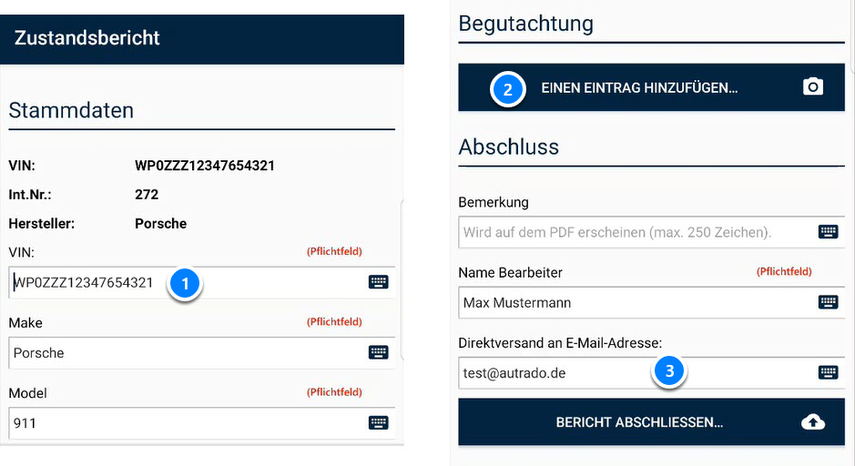Select the Make field containing Porsche
855x466 pixels.
(x=180, y=353)
